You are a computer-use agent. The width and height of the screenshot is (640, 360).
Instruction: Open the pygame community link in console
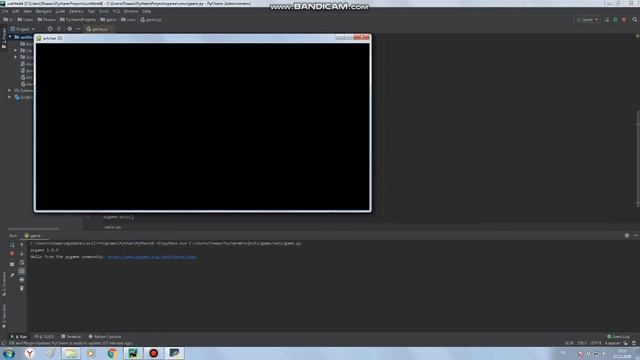coord(151,257)
